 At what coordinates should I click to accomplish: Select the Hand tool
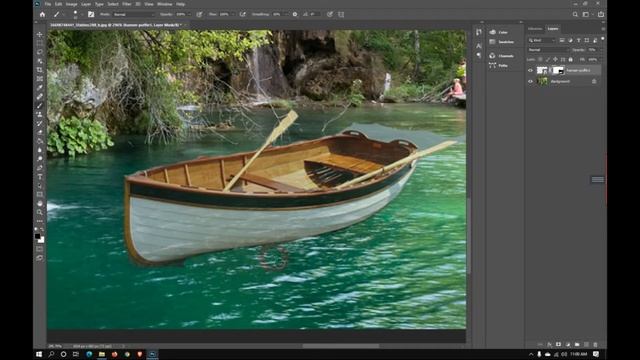pos(40,203)
